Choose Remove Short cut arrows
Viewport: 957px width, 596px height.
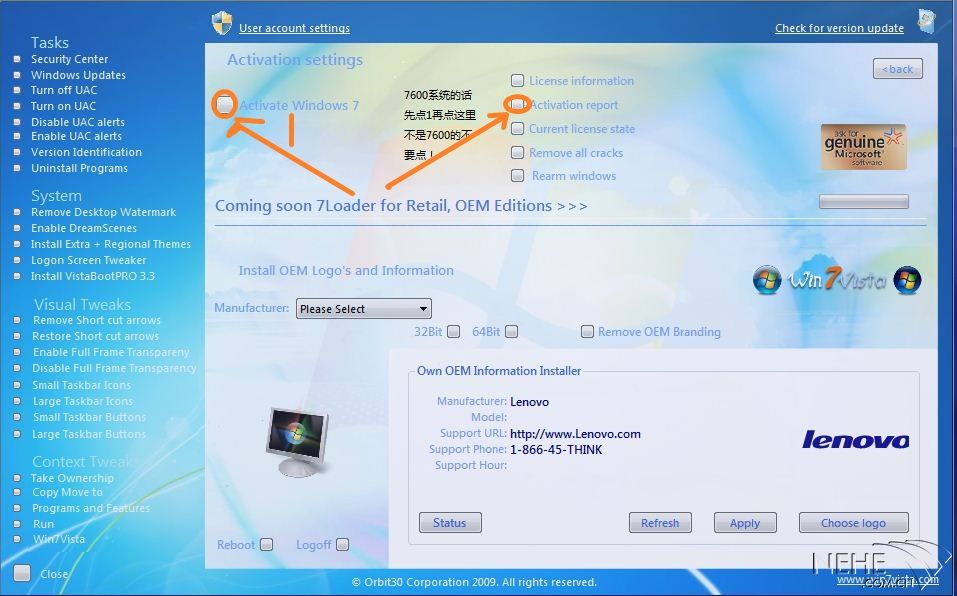pyautogui.click(x=96, y=320)
